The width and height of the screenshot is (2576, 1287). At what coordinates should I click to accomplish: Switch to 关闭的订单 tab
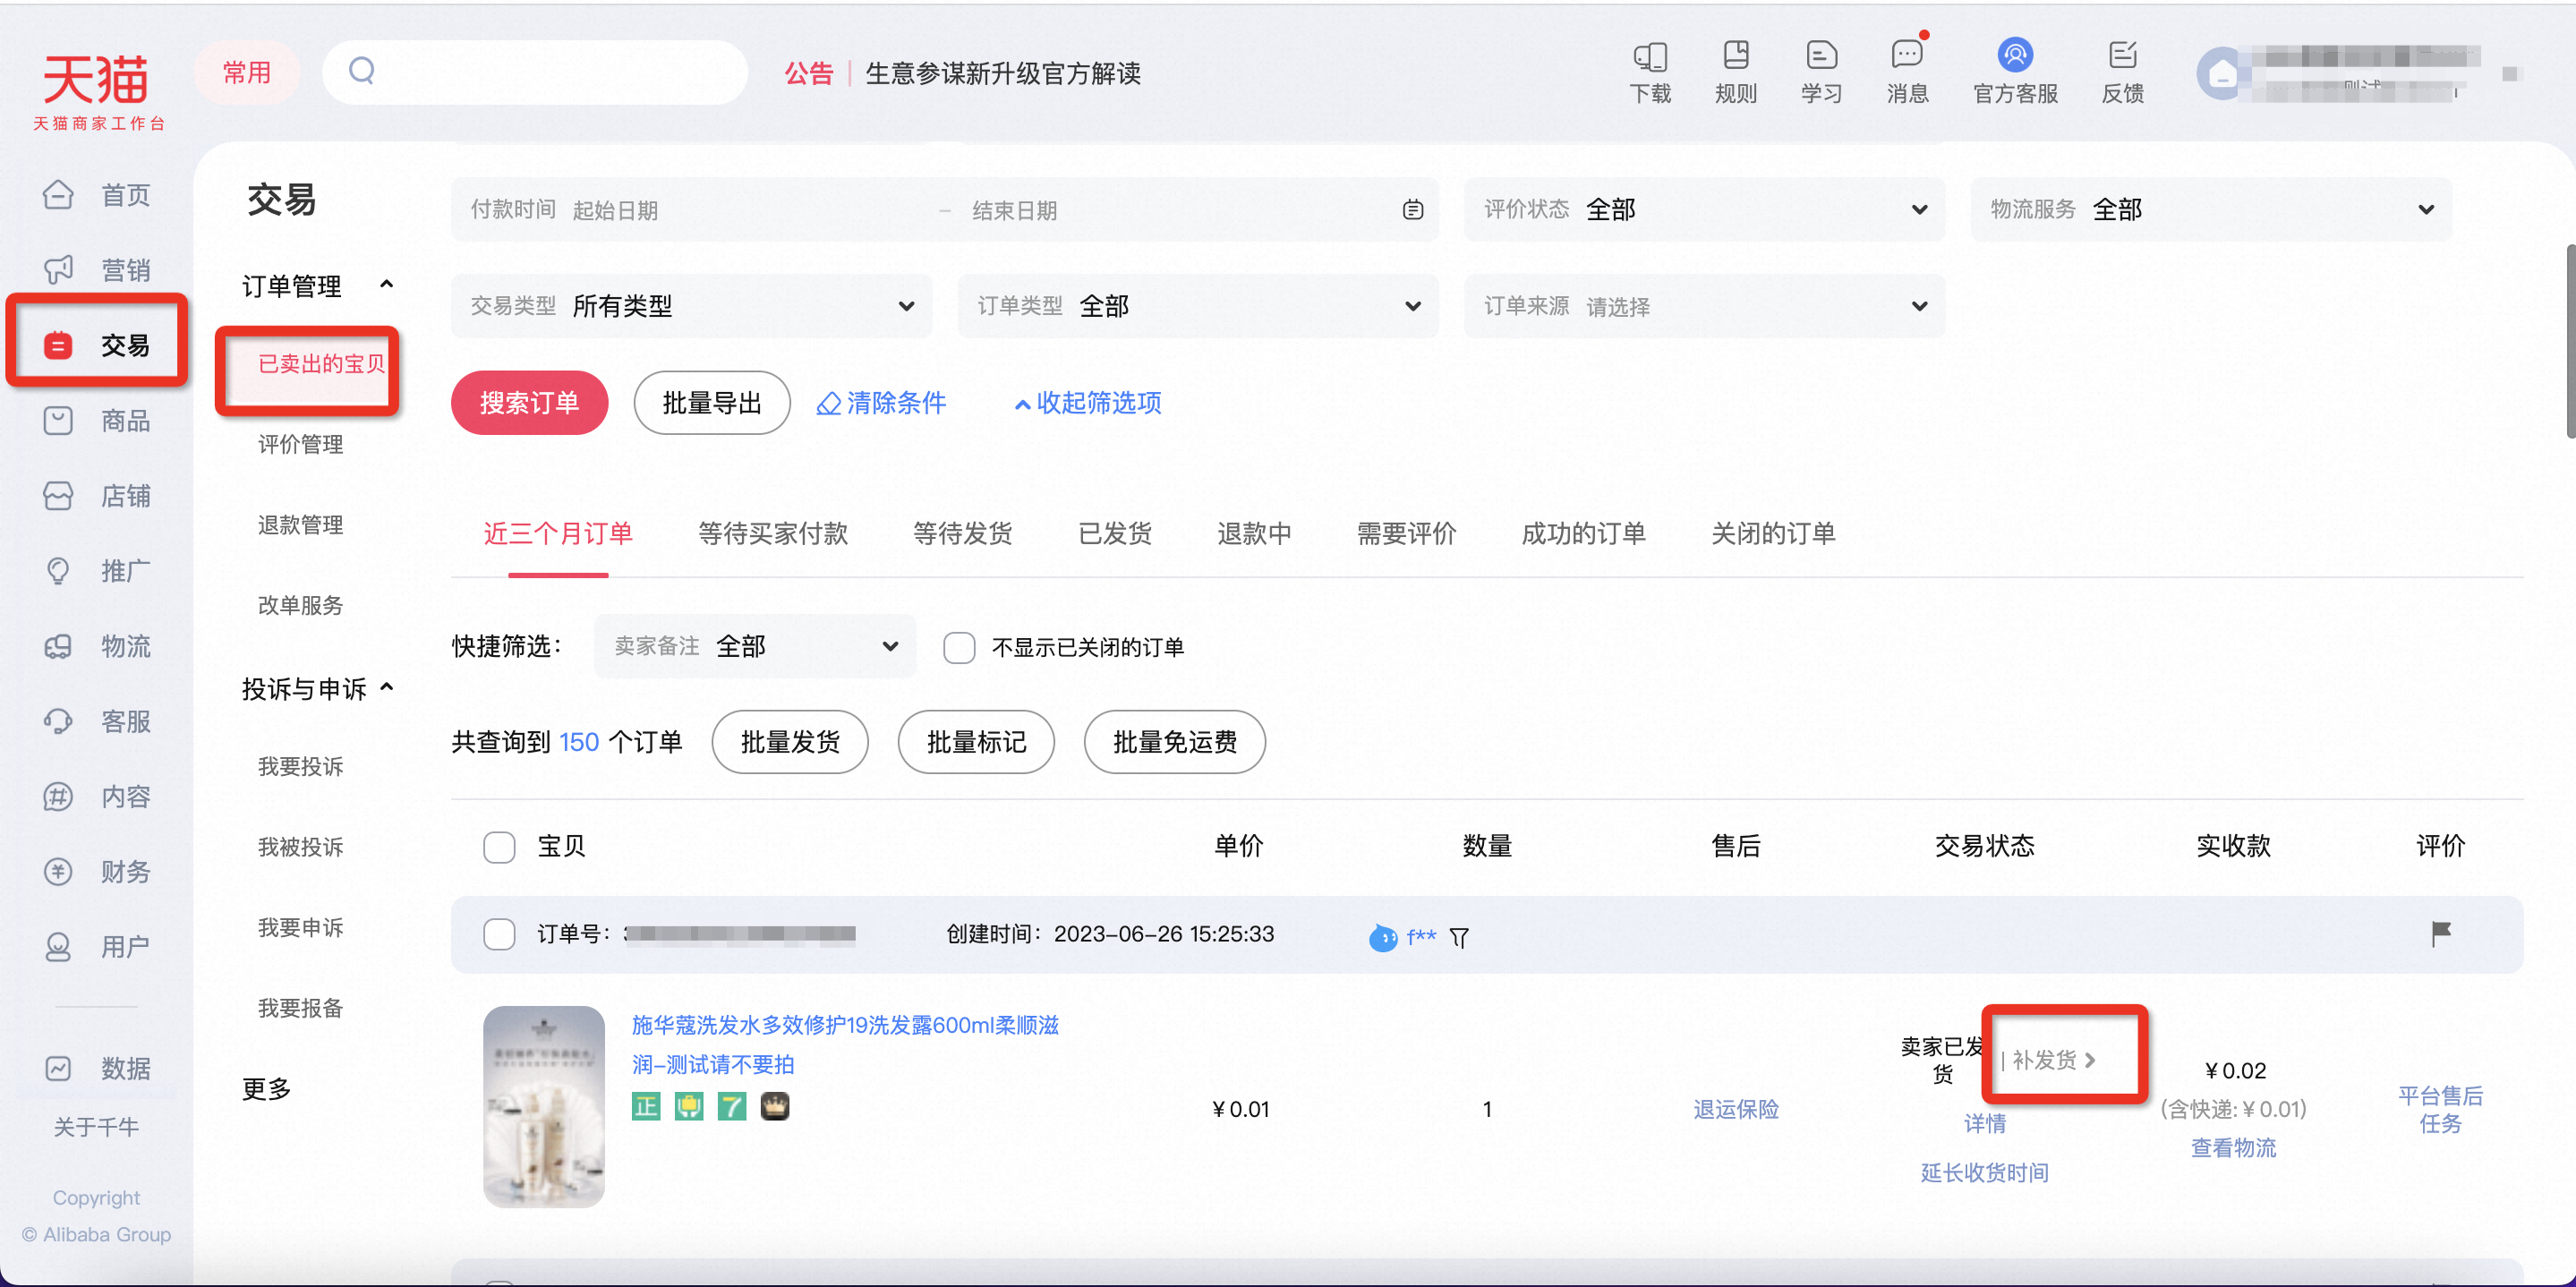click(1773, 533)
